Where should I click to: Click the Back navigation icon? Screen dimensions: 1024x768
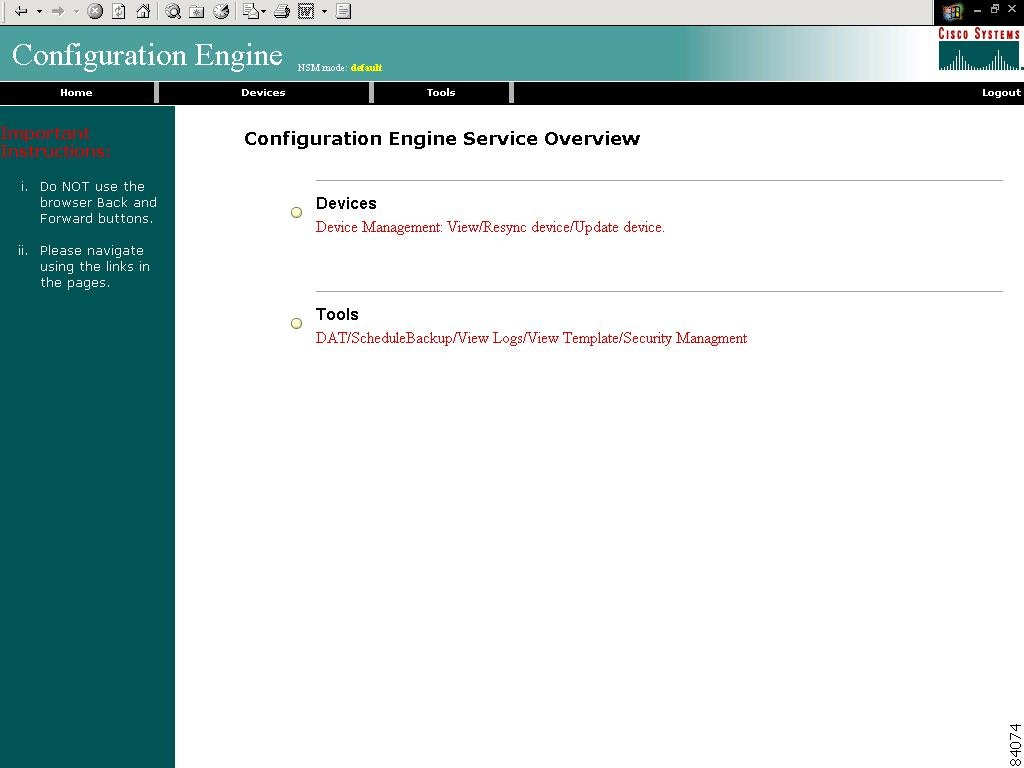pos(21,11)
